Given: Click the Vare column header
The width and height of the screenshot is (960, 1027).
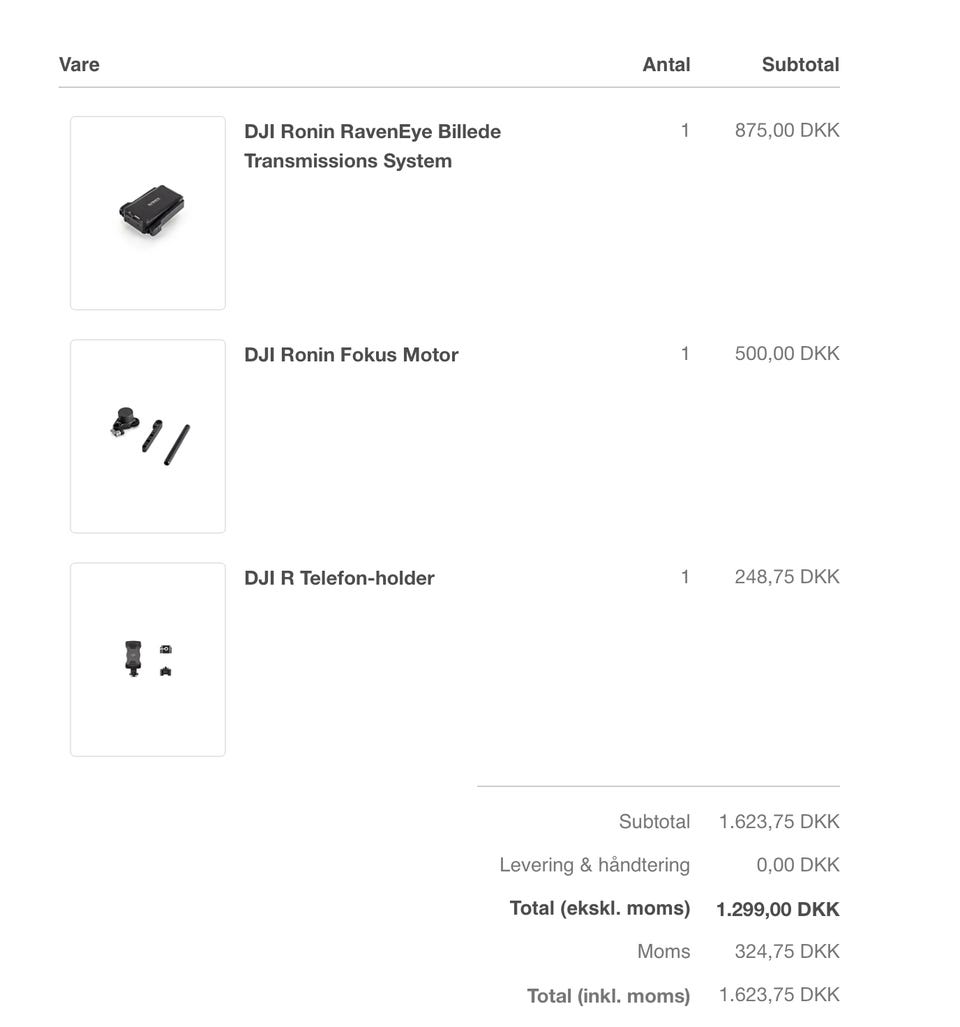Looking at the screenshot, I should point(79,65).
